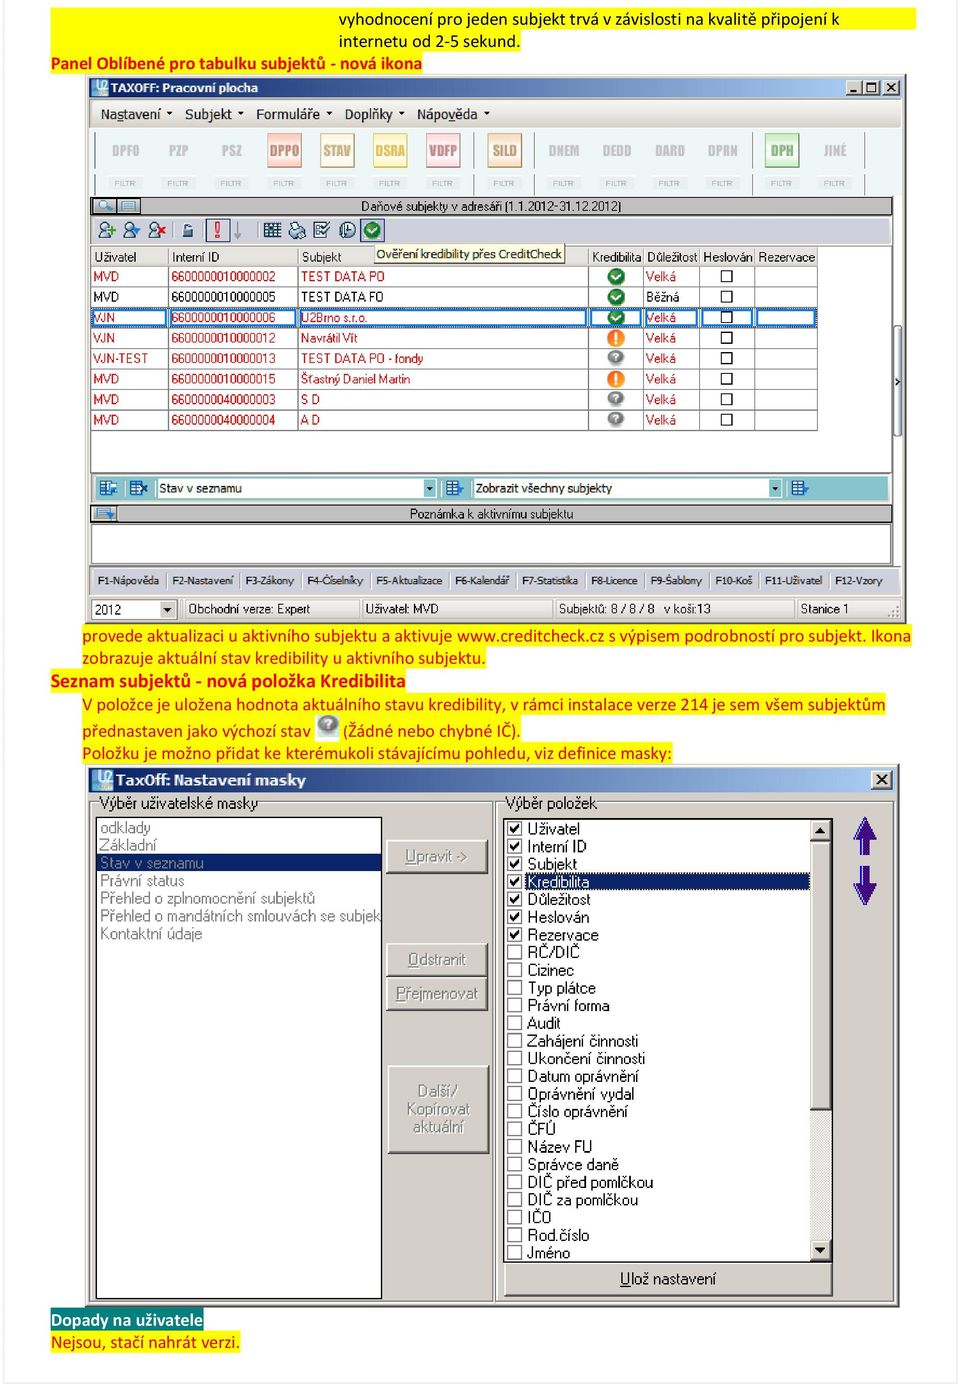Viewport: 960px width, 1384px height.
Task: Open the JINÉ forms icon
Action: point(835,151)
